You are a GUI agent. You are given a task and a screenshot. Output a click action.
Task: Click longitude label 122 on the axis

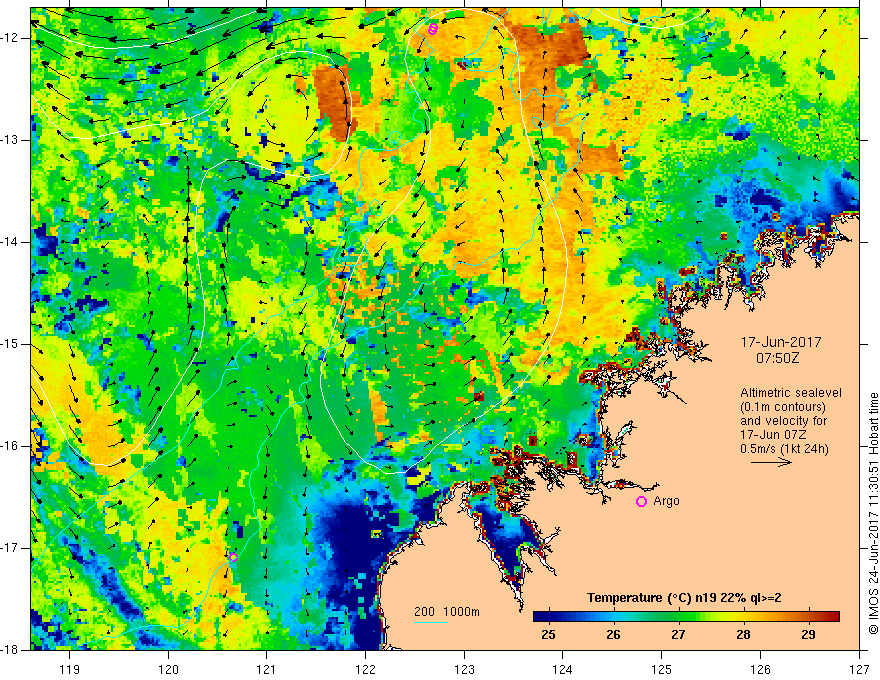point(365,669)
